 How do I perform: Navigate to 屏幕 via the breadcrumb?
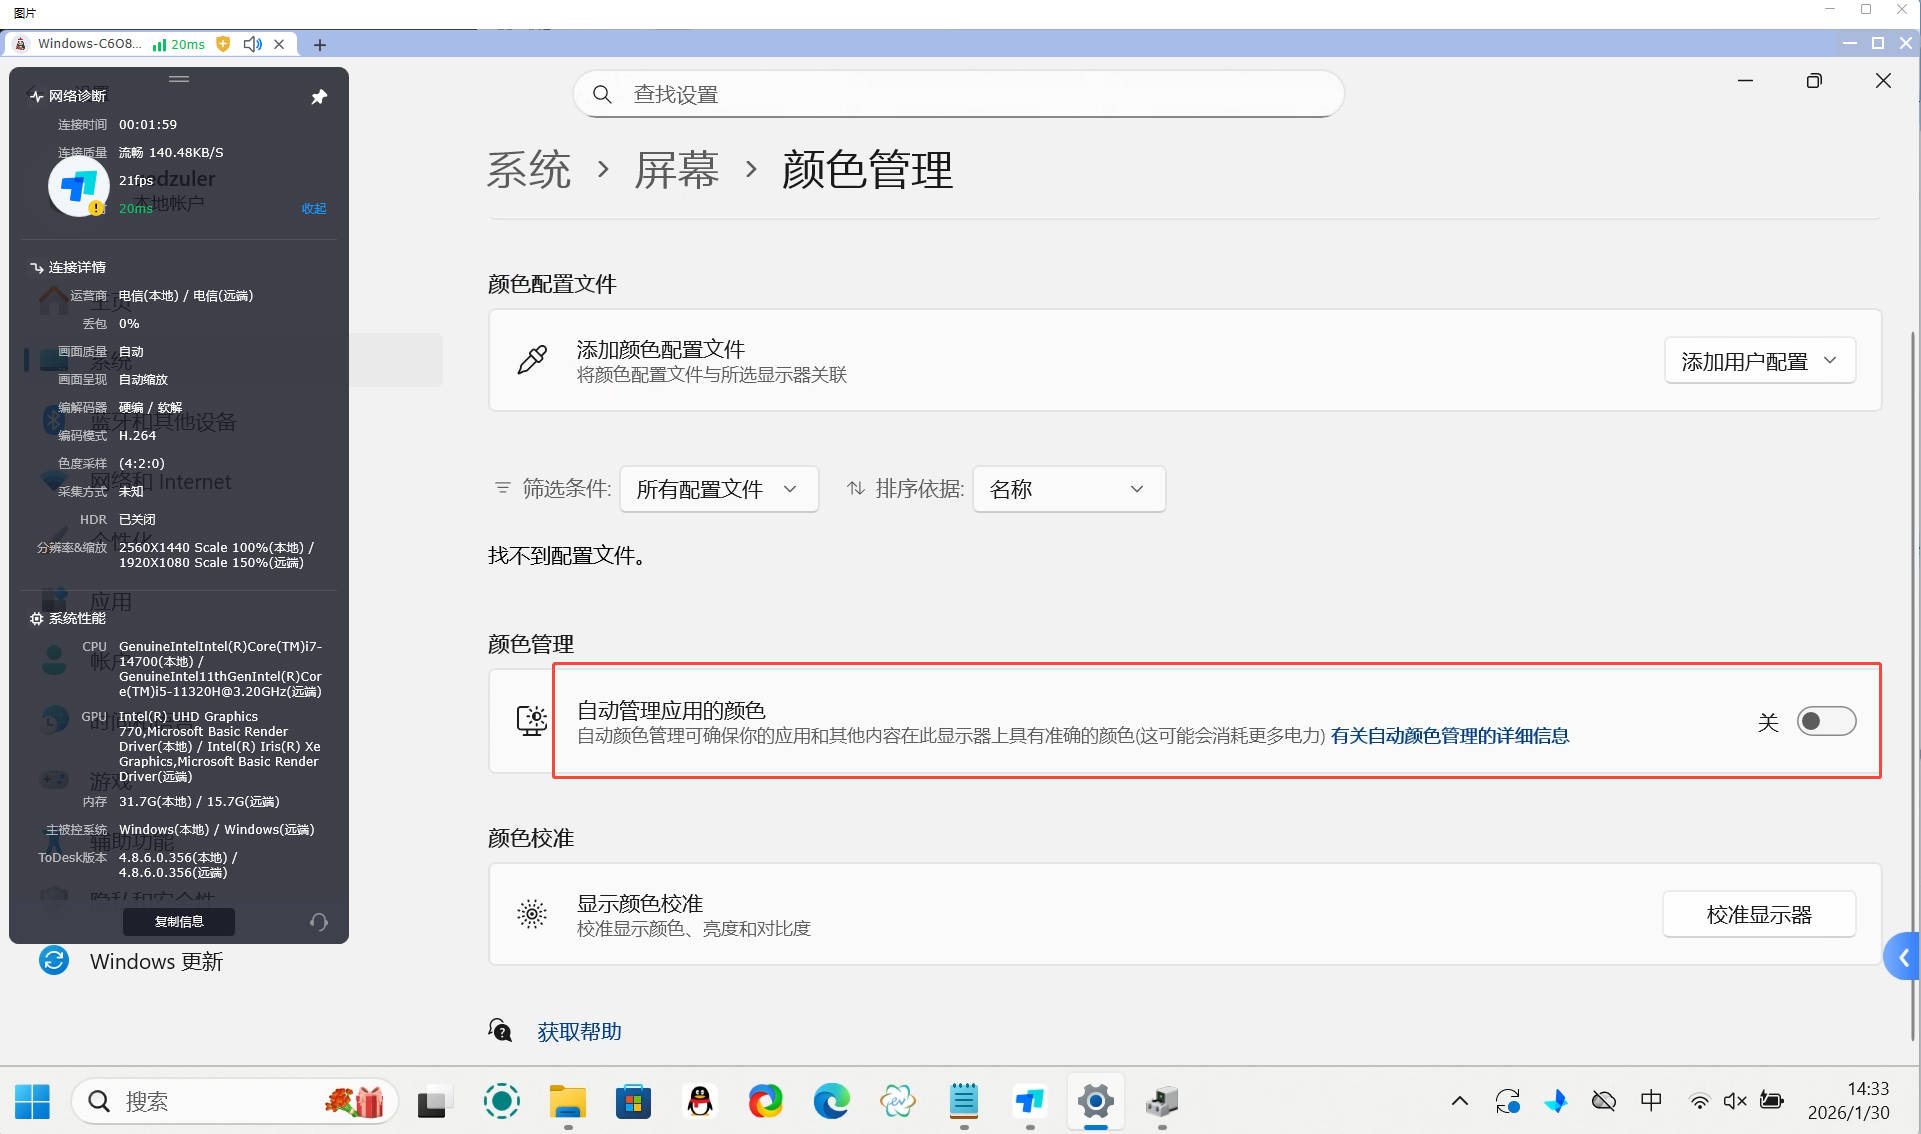click(x=676, y=170)
